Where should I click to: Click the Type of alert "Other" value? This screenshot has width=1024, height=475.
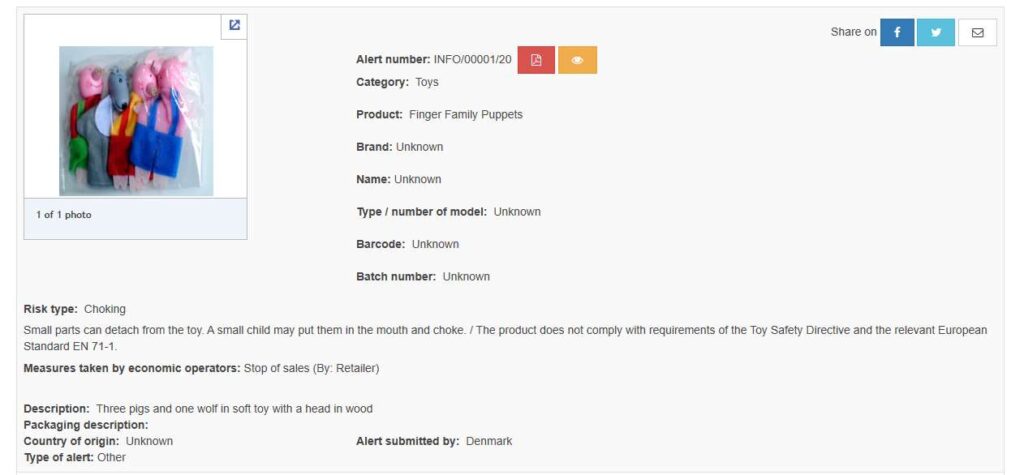tap(111, 457)
